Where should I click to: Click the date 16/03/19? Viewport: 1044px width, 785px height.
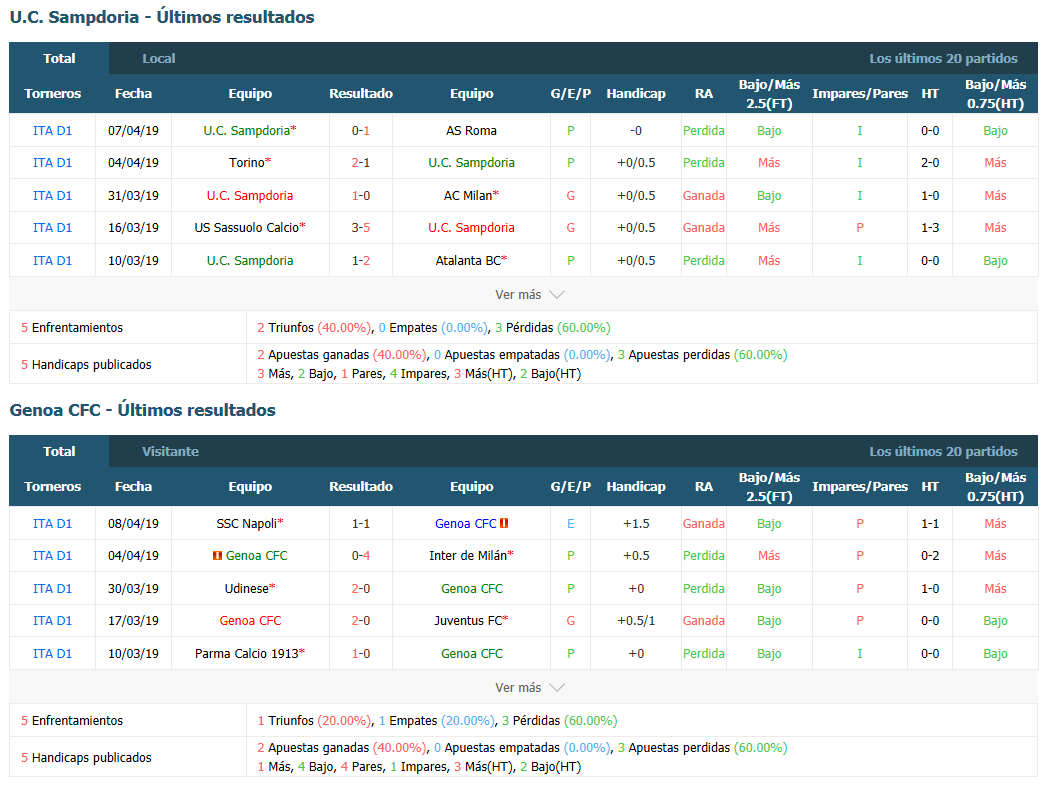point(133,228)
